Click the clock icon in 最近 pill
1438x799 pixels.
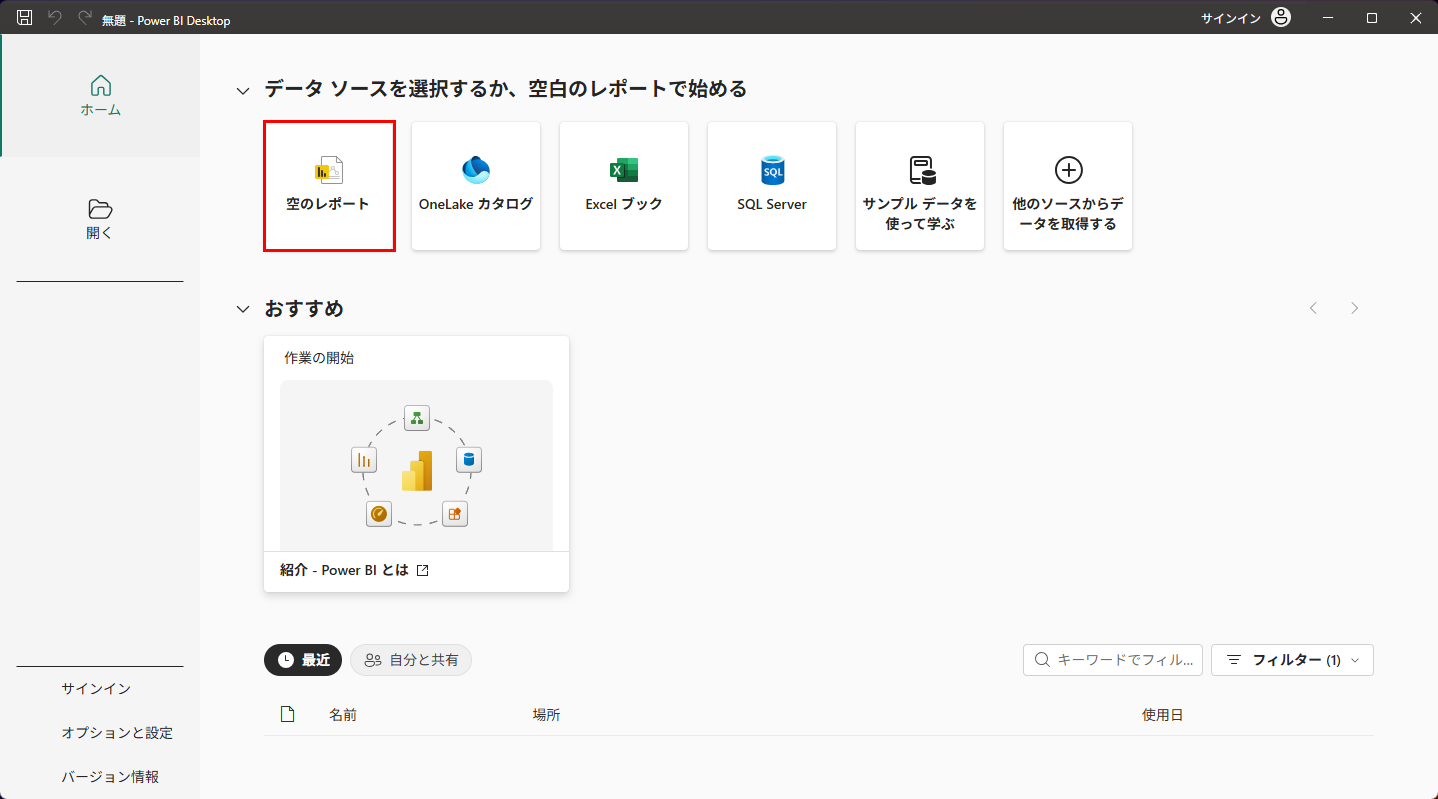tap(286, 660)
